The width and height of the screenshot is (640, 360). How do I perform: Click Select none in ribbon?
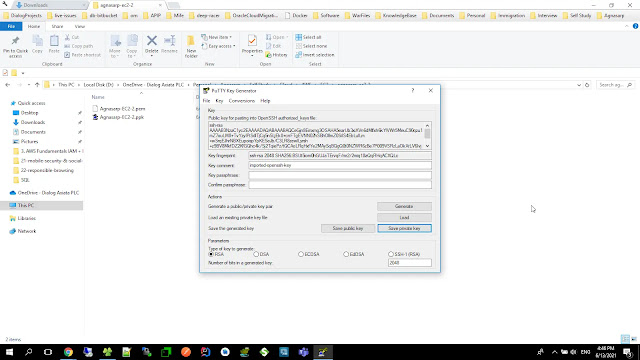311,46
